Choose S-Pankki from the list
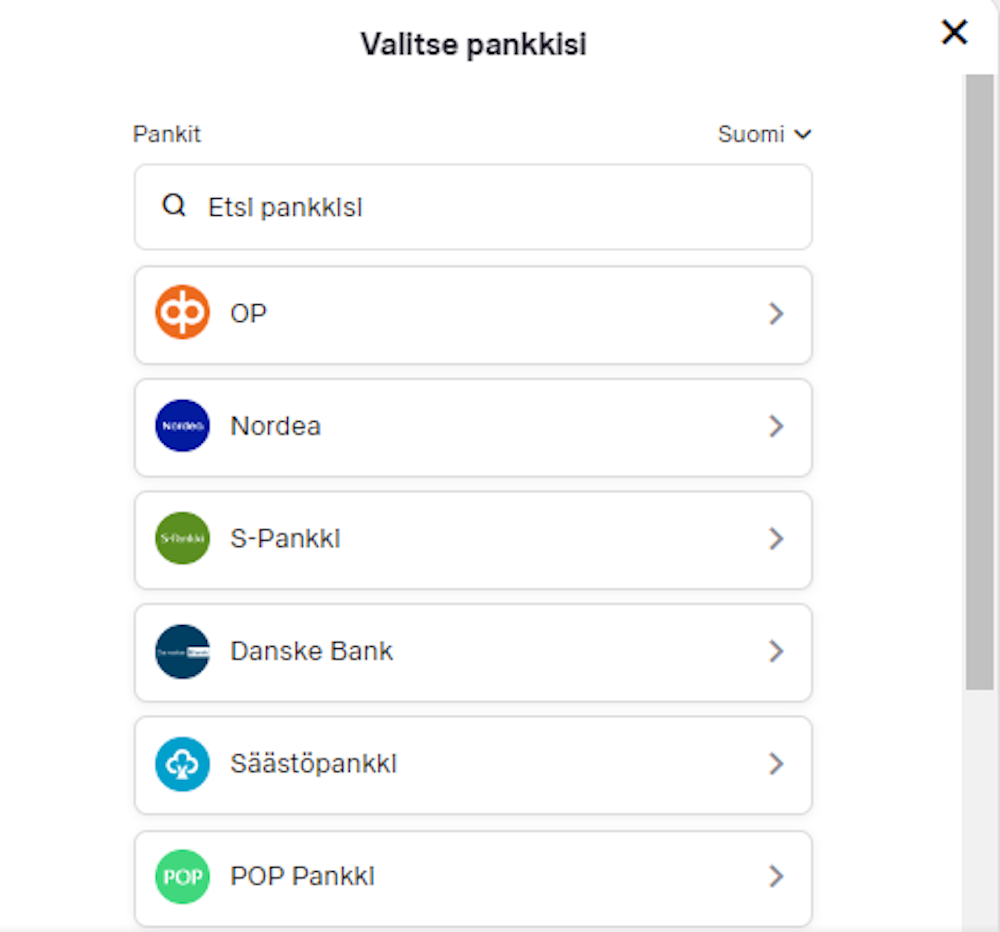Viewport: 1000px width, 932px height. click(x=473, y=539)
